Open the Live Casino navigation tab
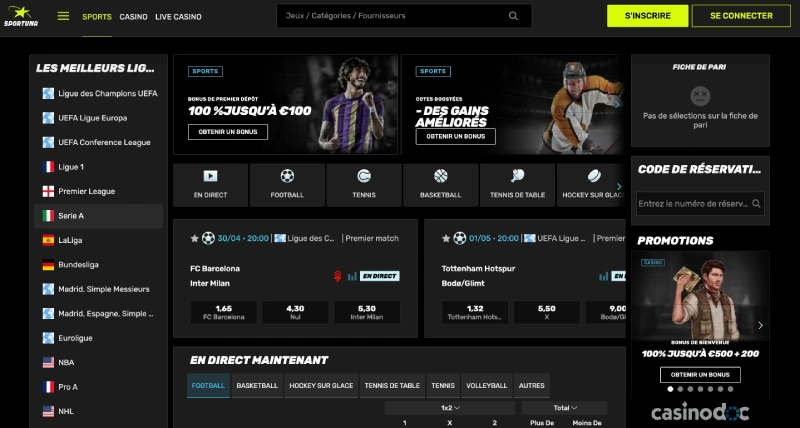Screen dimensions: 800x428 coord(178,17)
